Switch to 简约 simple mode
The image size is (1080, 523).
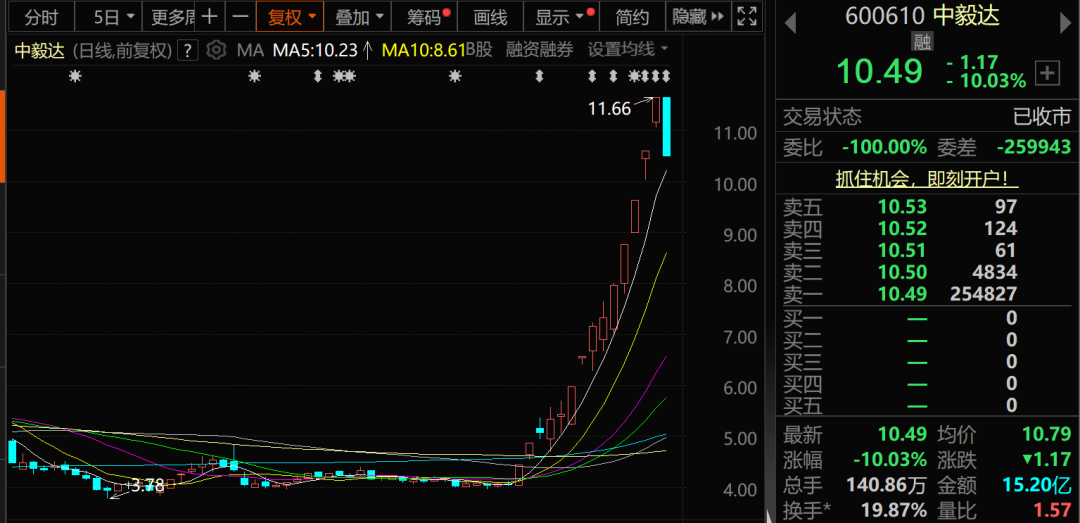[x=632, y=17]
